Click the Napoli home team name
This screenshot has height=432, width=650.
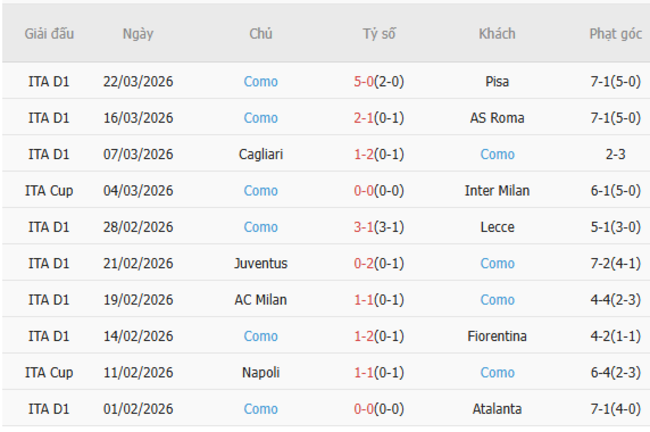coord(261,373)
